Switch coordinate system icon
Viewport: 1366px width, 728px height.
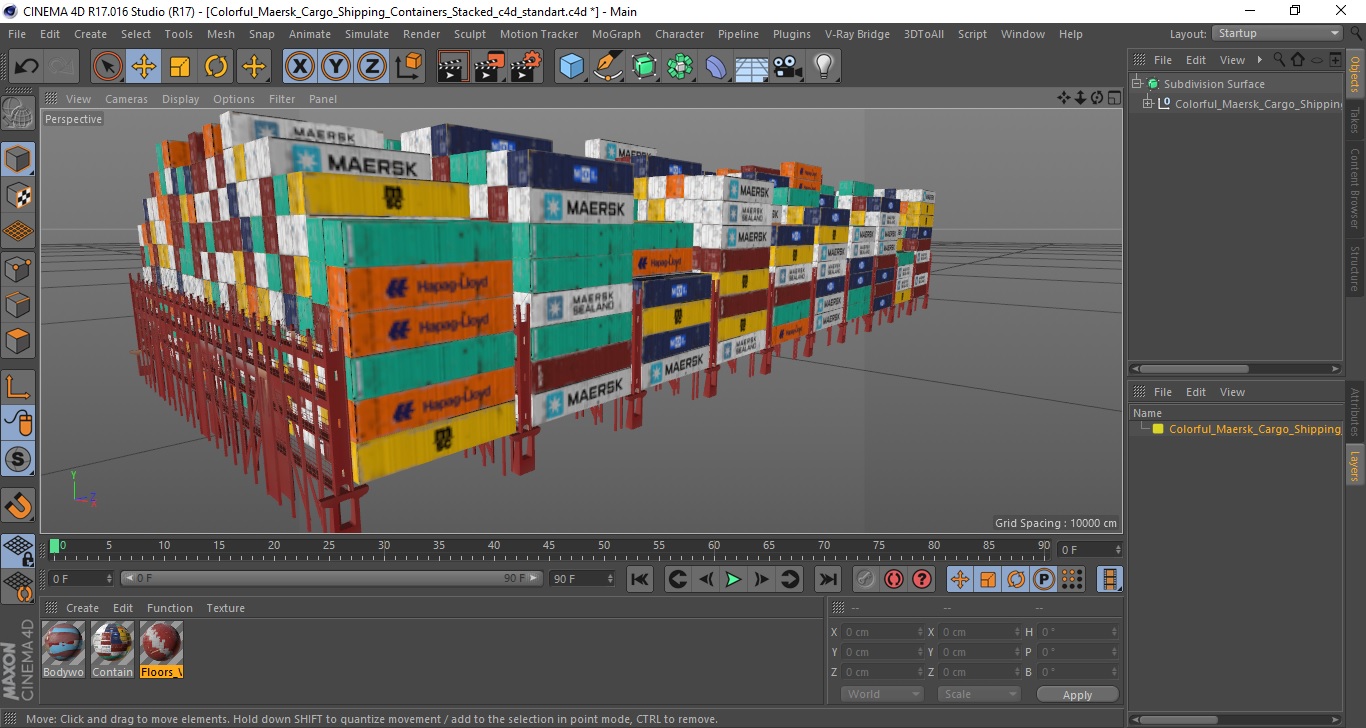pos(408,67)
